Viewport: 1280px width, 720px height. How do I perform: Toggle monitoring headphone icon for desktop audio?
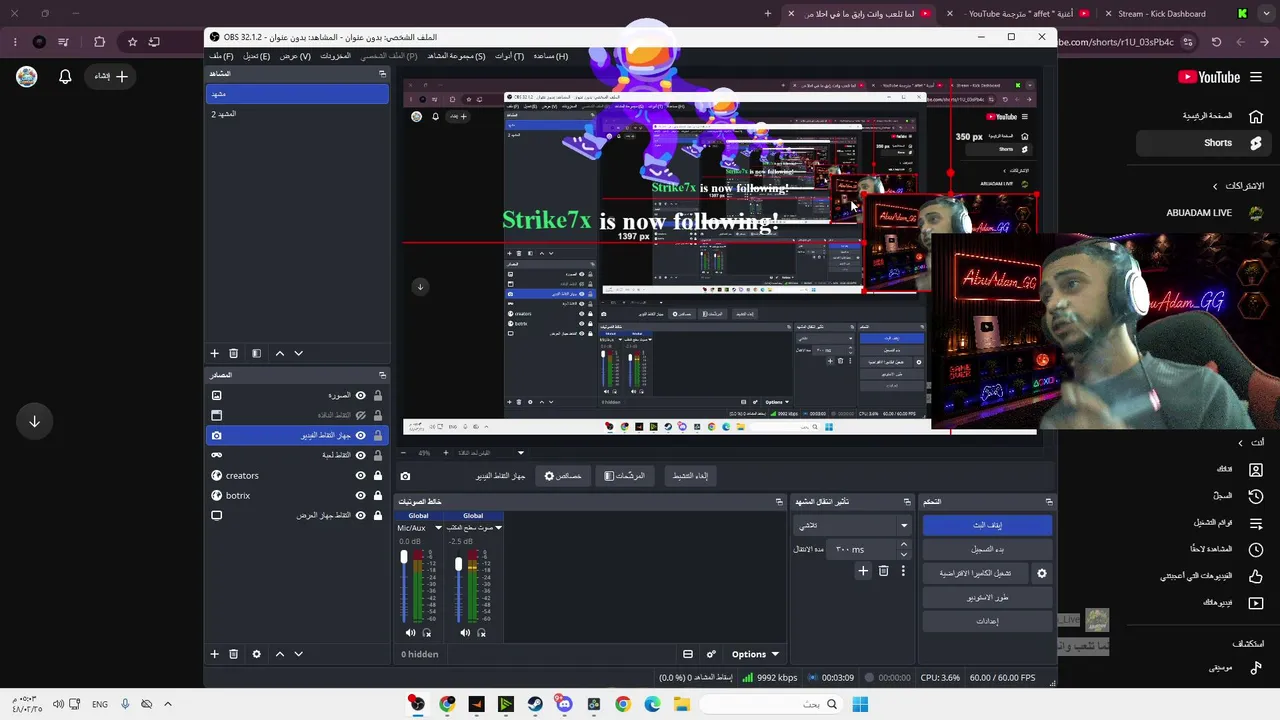coord(481,632)
